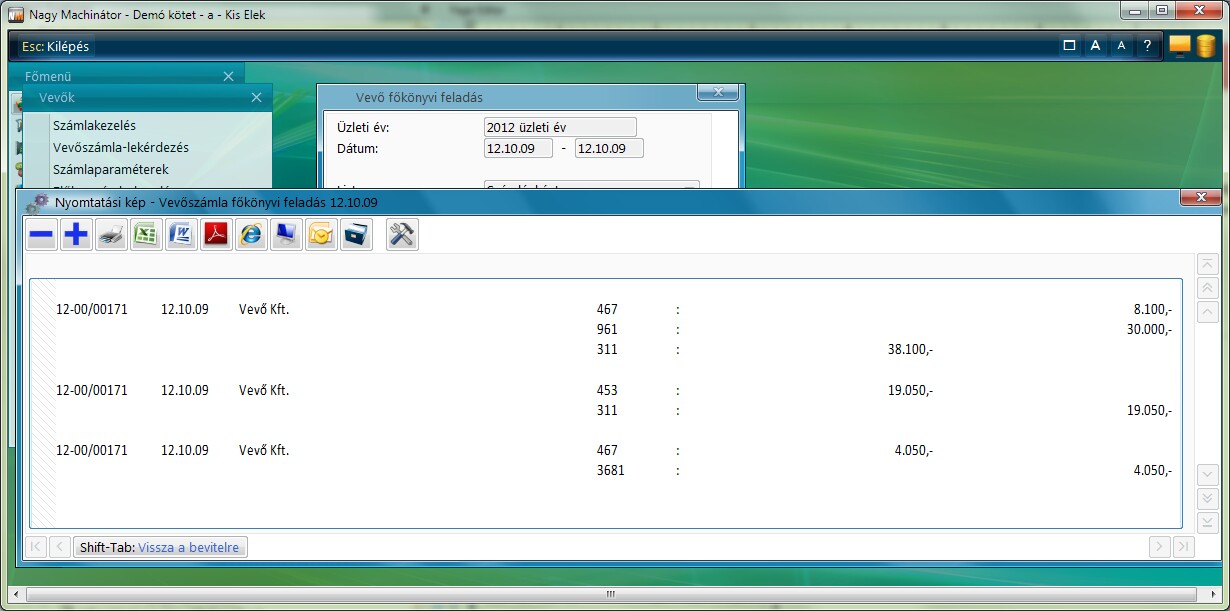
Task: Click the amount 38.100,- in the report
Action: tap(910, 350)
